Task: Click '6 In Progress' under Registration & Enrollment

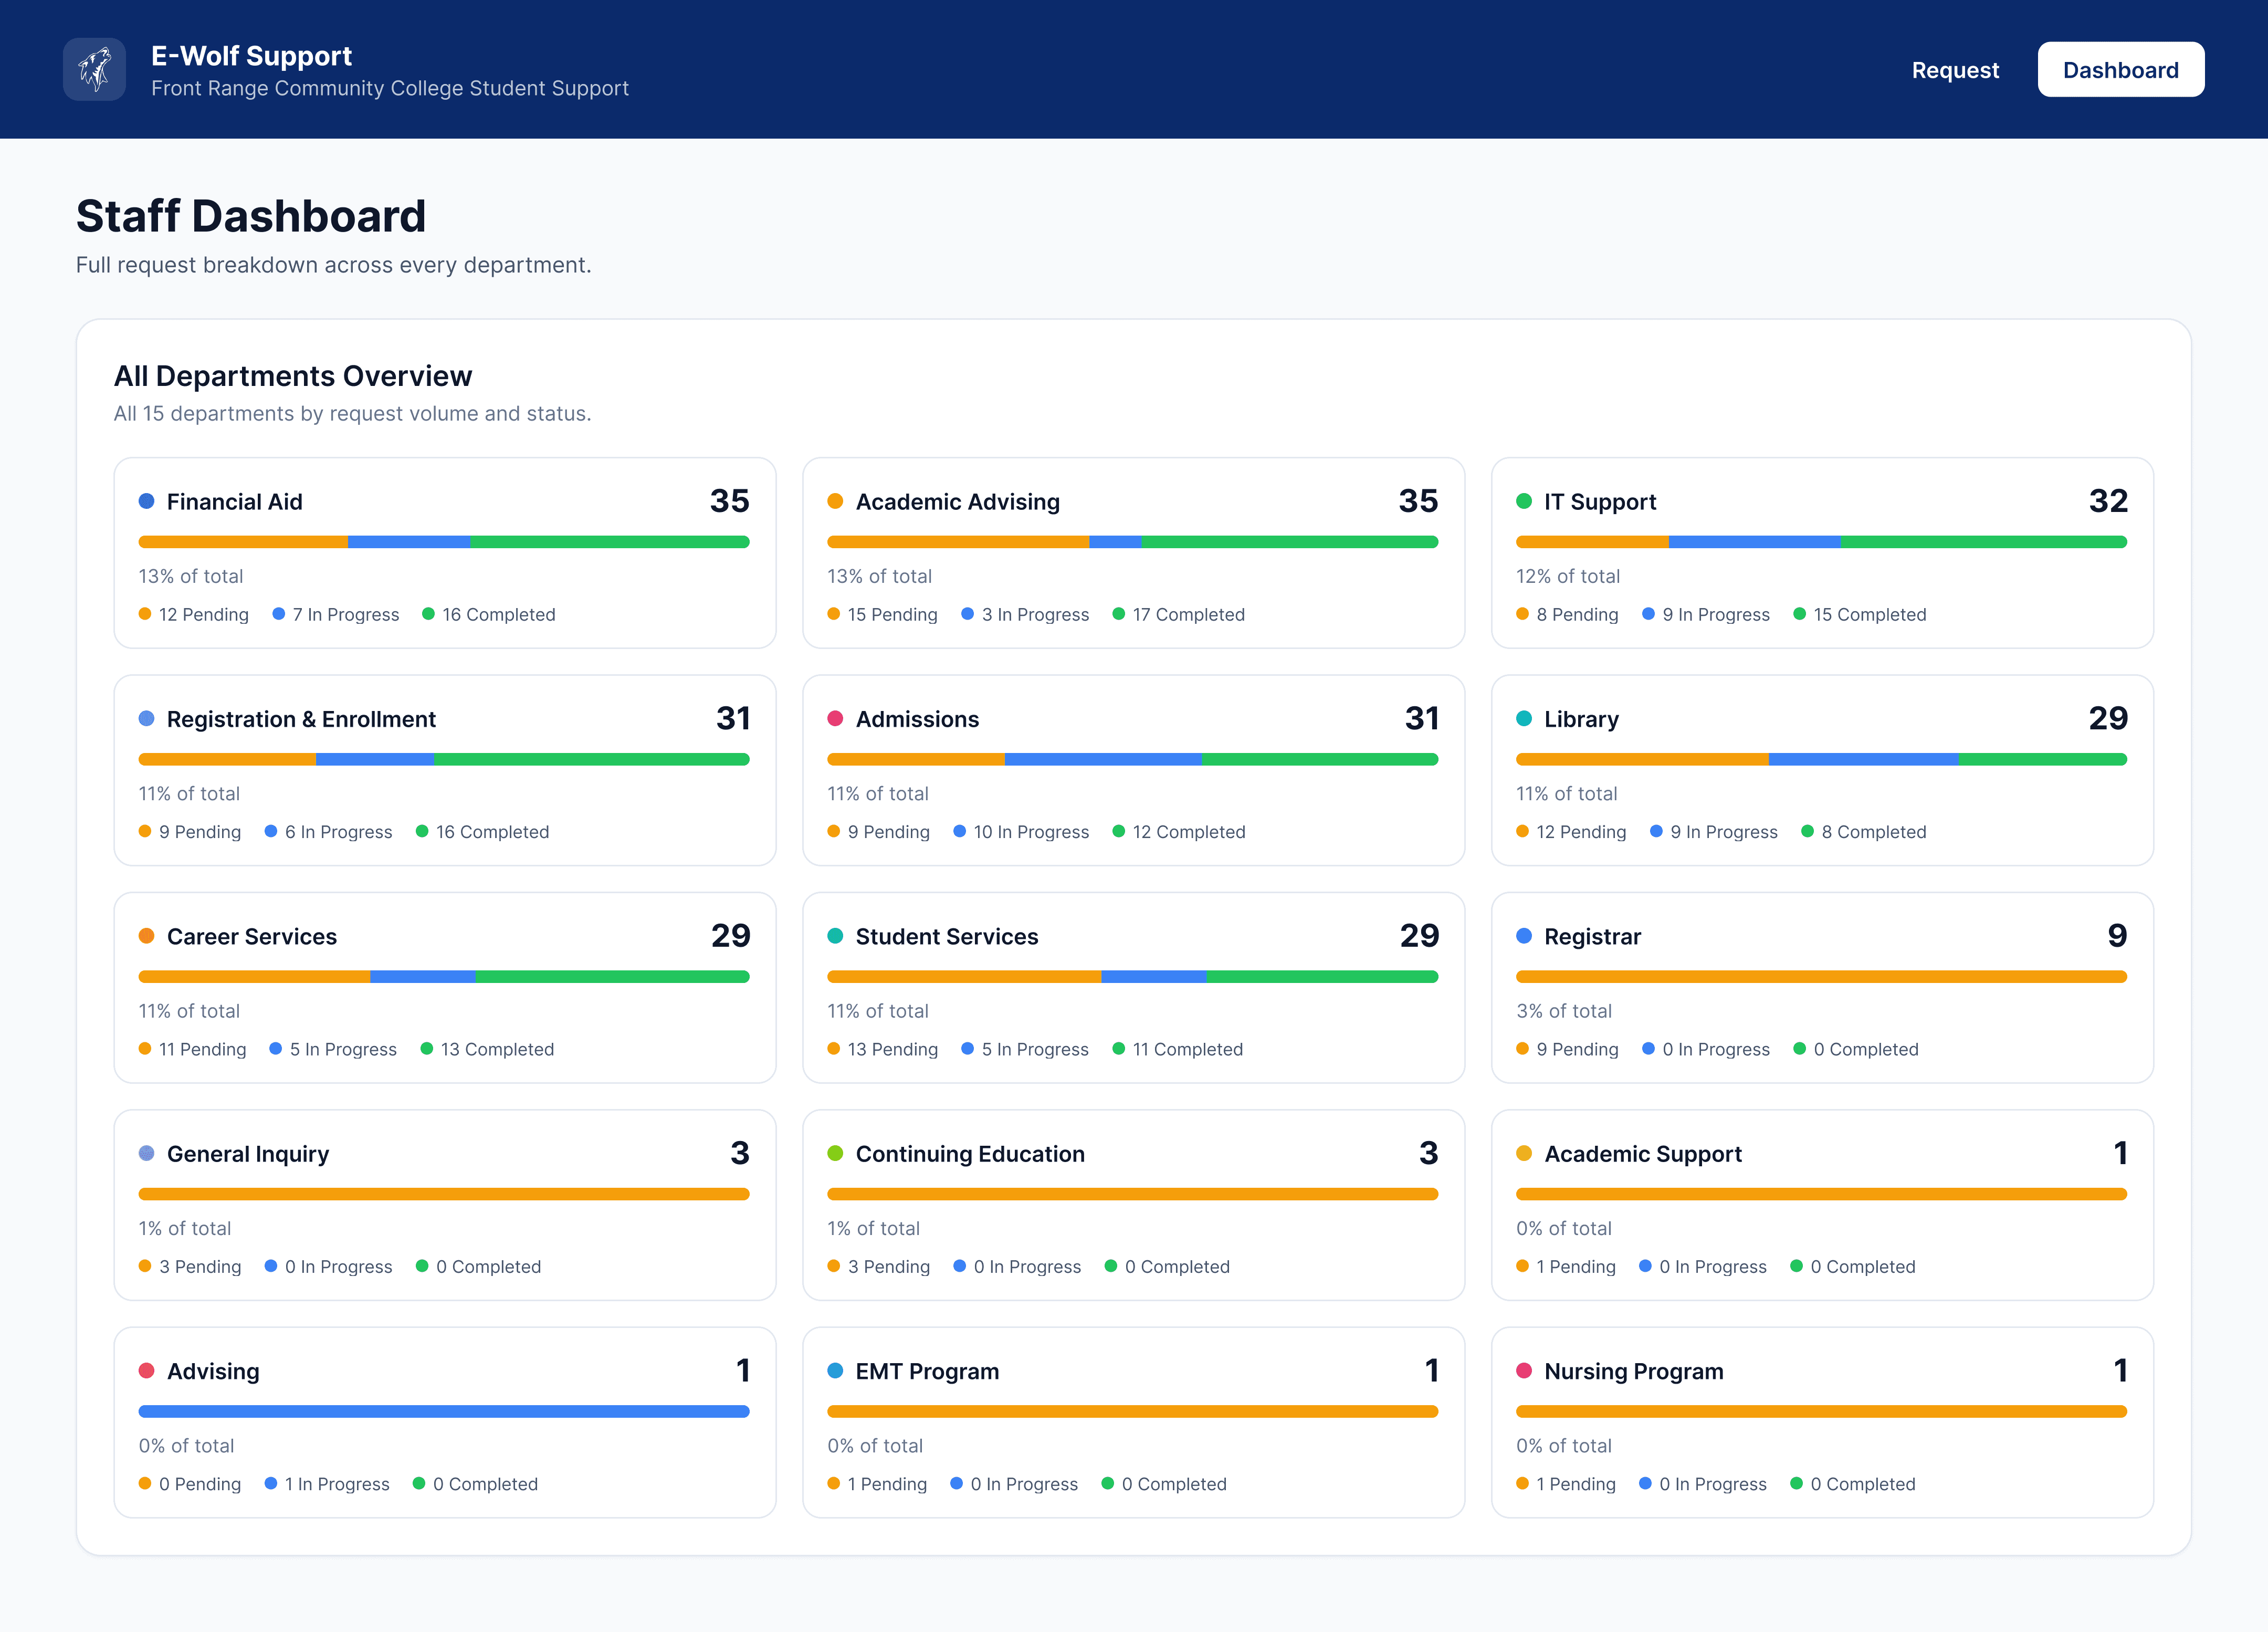Action: 329,831
